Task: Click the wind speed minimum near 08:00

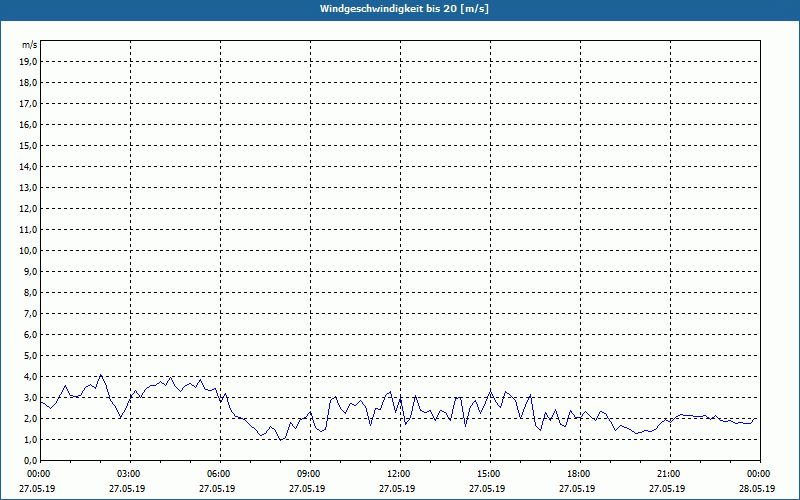Action: 280,439
